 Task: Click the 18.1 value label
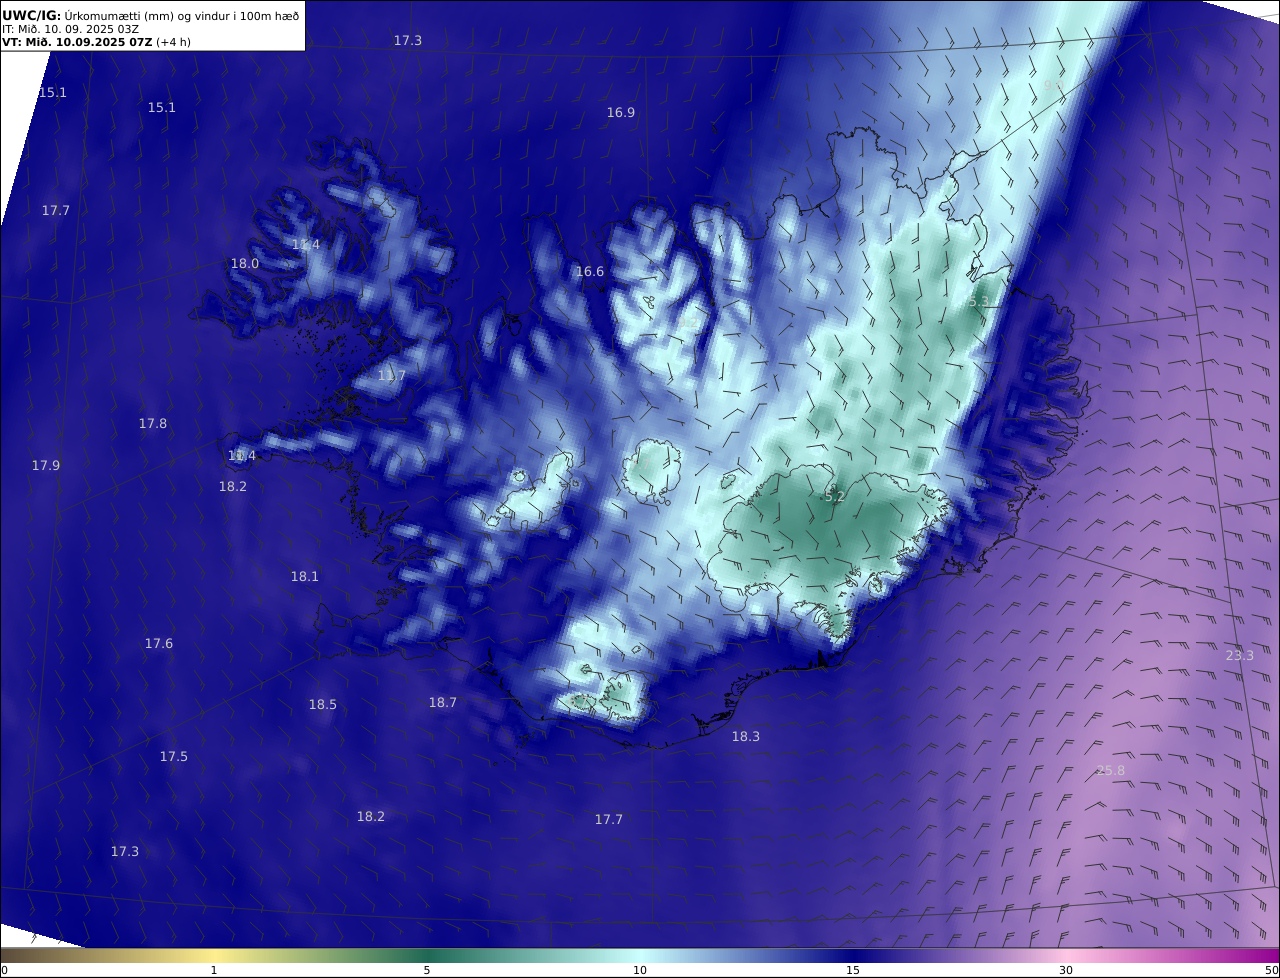point(305,577)
